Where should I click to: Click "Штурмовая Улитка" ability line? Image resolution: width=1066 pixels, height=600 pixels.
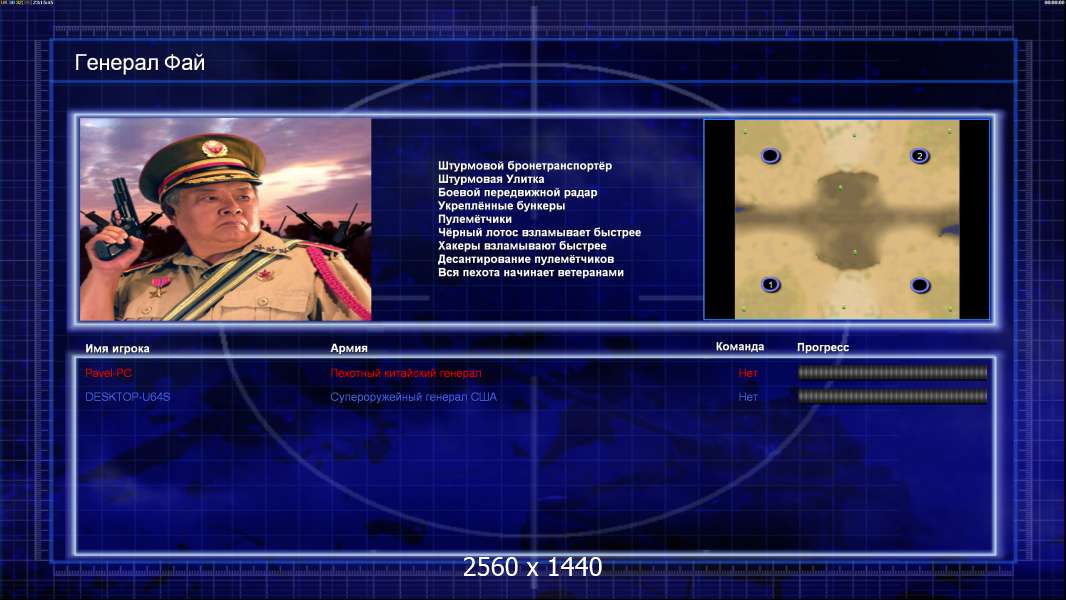(491, 179)
